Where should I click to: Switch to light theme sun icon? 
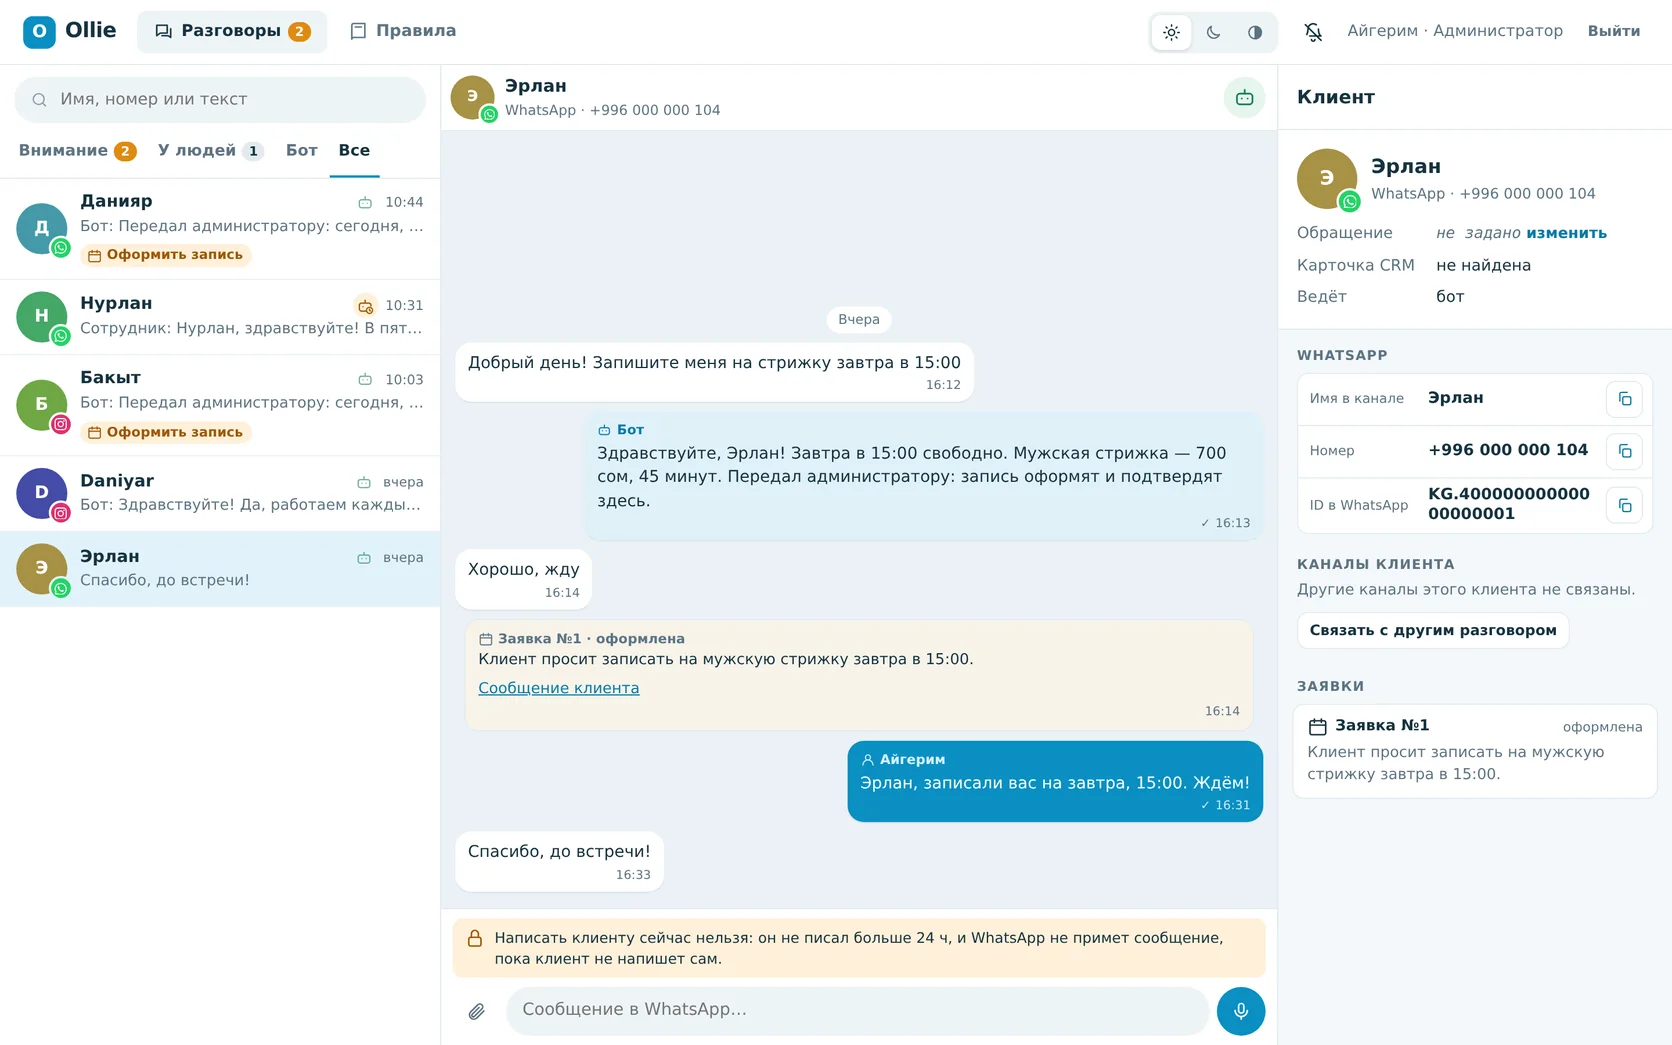point(1171,32)
